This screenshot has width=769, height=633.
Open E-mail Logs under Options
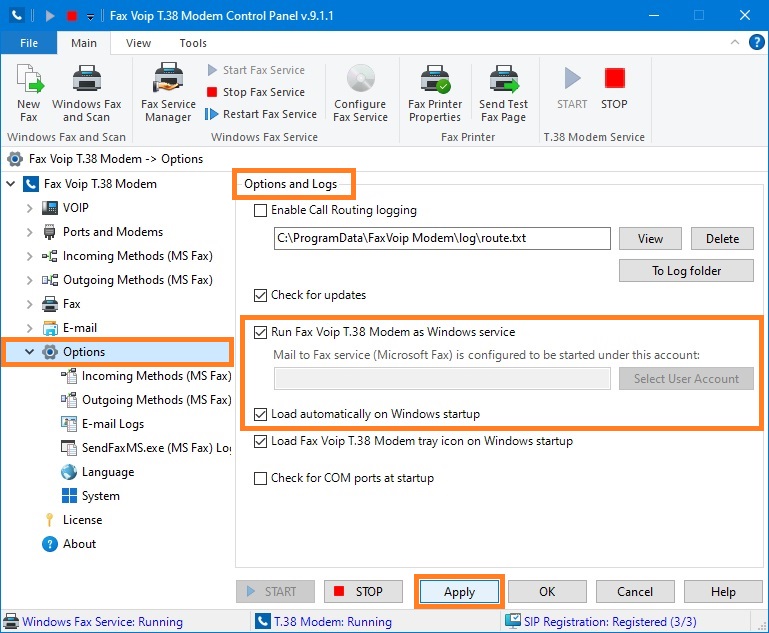coord(112,424)
